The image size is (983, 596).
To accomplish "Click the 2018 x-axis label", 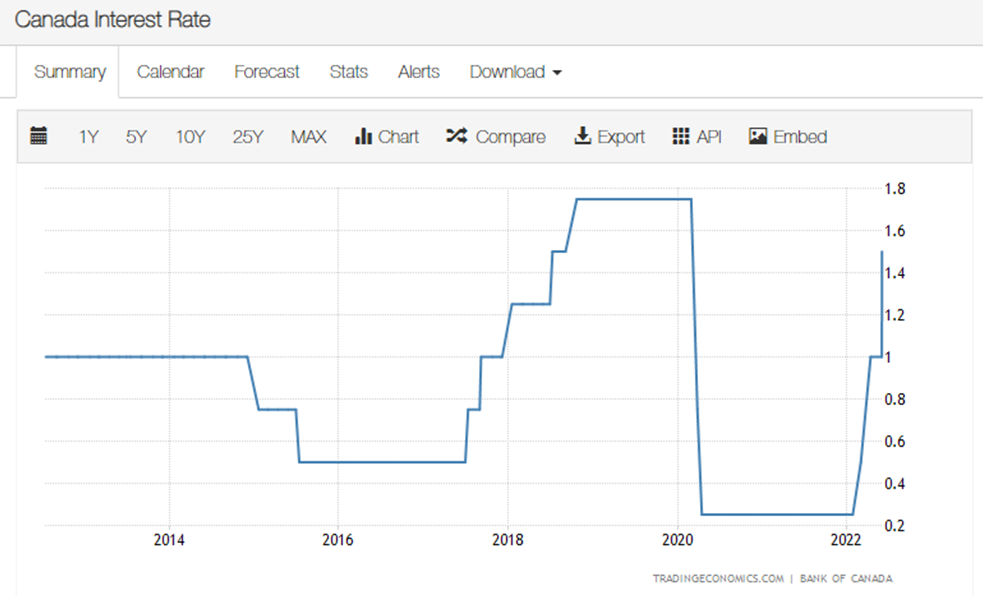I will point(508,540).
